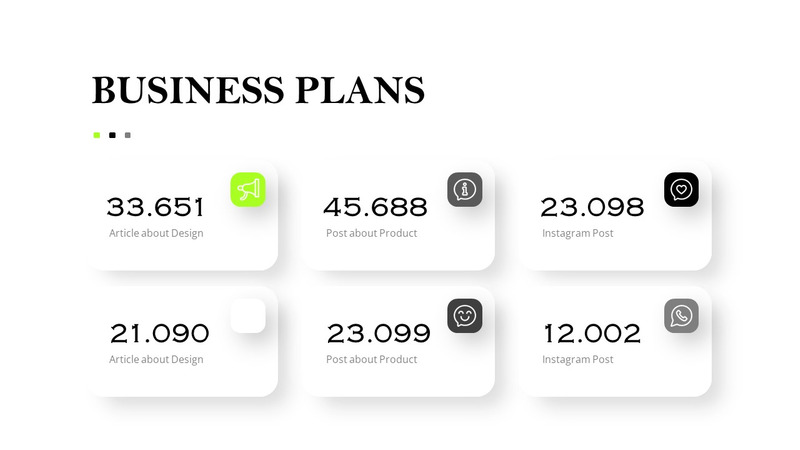800x450 pixels.
Task: Click the green megaphone icon
Action: pos(248,189)
